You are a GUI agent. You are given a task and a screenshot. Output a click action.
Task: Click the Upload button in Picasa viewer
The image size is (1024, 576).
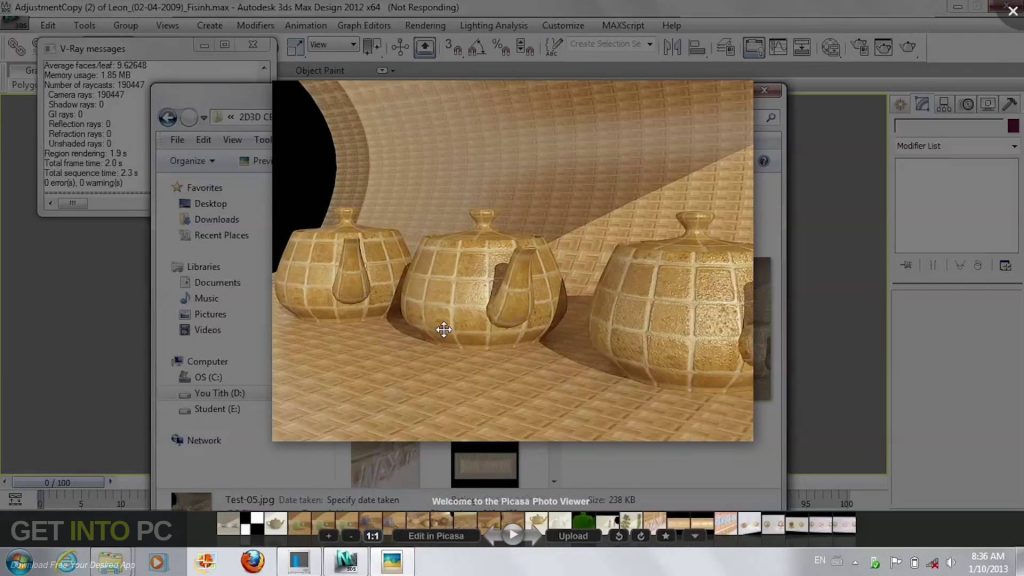click(573, 536)
